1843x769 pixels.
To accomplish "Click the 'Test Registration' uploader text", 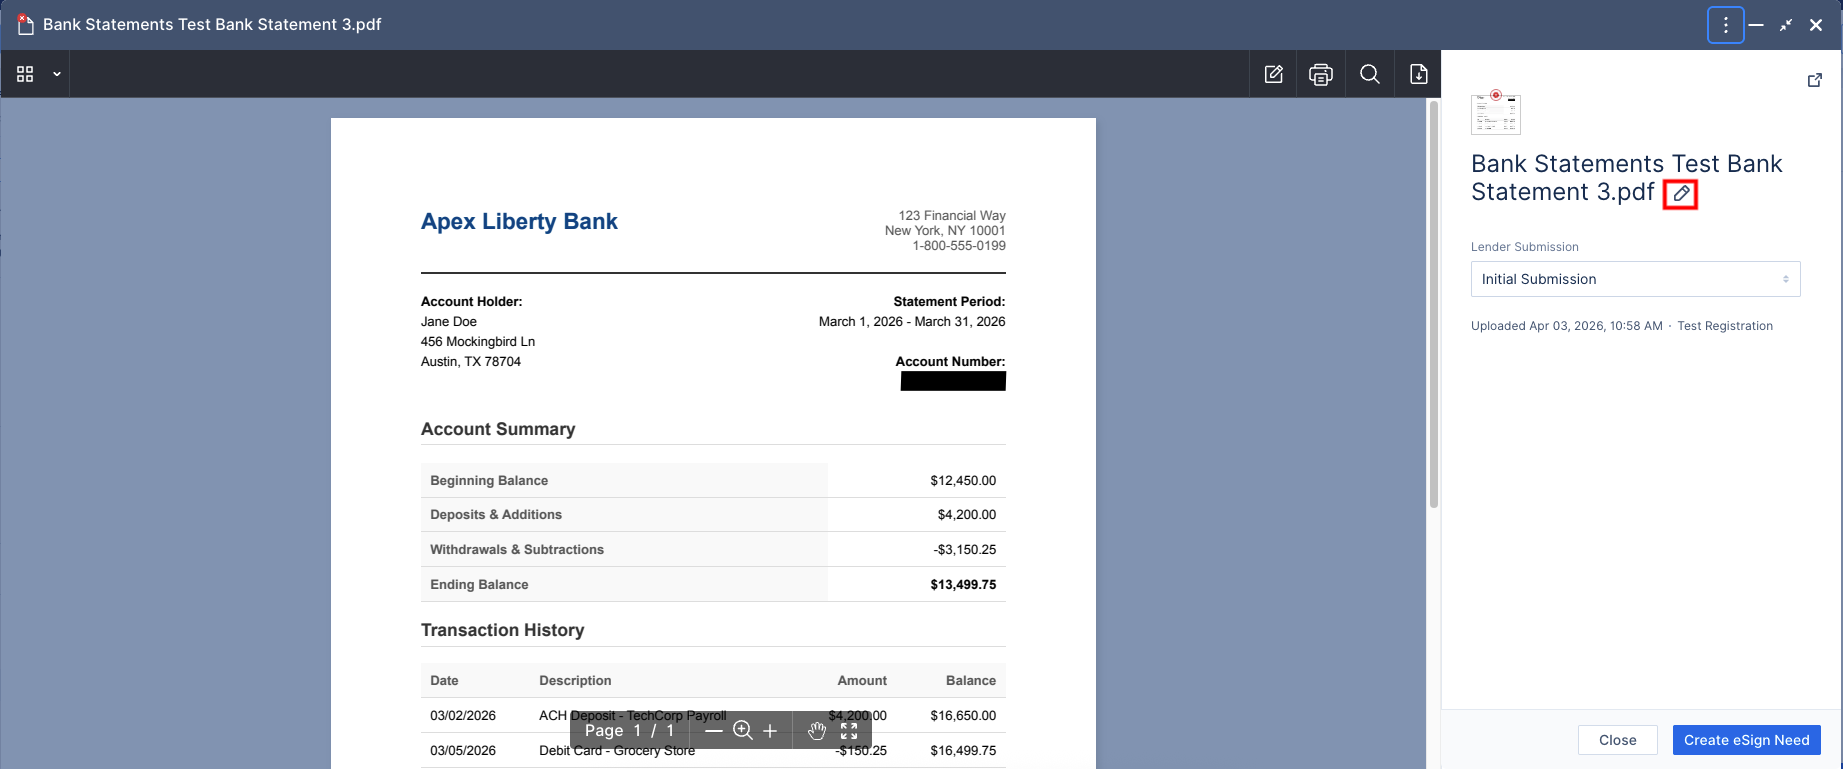I will 1725,326.
